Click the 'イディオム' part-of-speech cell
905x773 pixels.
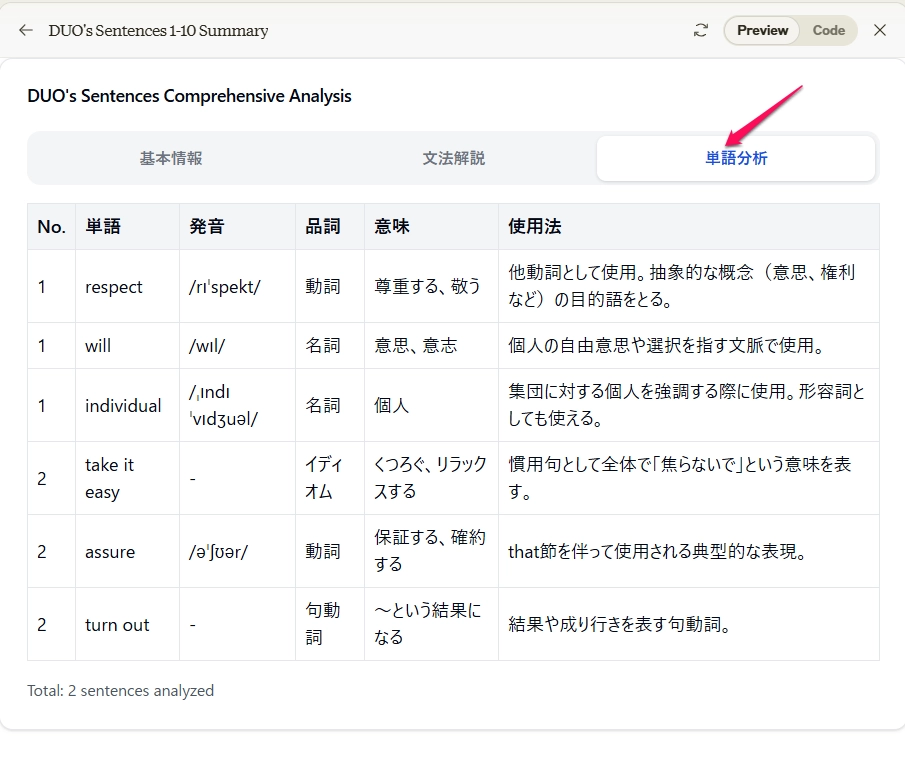click(324, 479)
